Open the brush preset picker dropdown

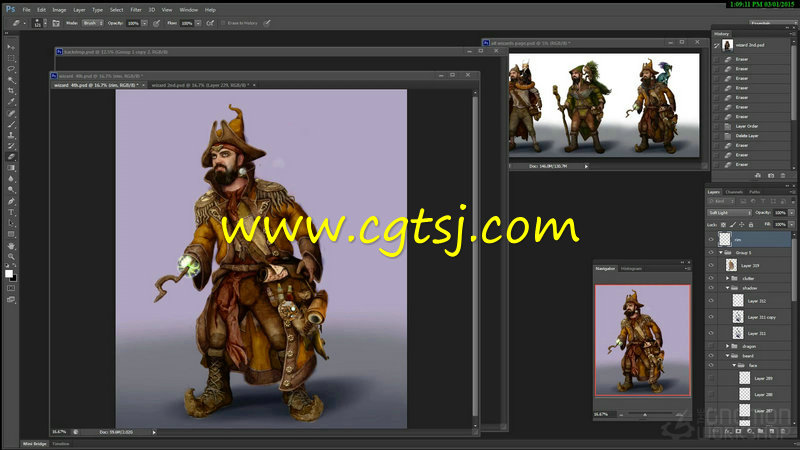pyautogui.click(x=45, y=23)
